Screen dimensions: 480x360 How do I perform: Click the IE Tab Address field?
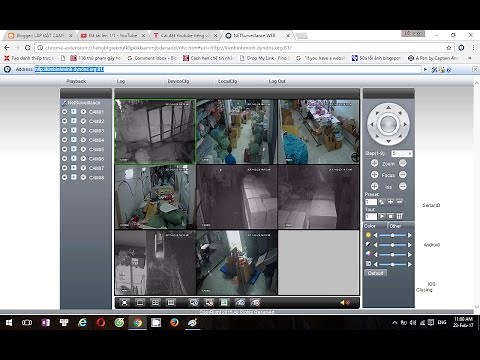pyautogui.click(x=228, y=69)
